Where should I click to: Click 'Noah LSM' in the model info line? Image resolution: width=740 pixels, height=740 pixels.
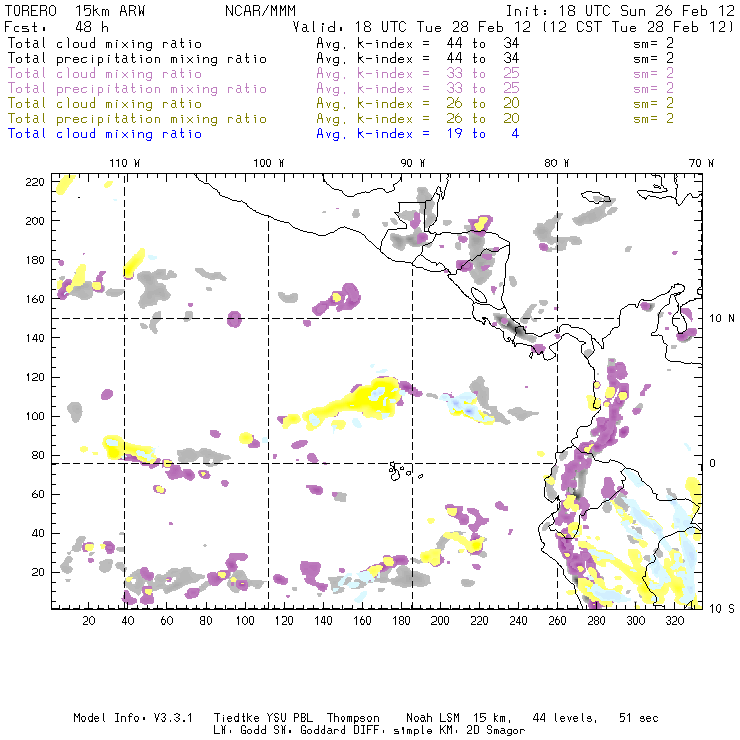tap(433, 718)
